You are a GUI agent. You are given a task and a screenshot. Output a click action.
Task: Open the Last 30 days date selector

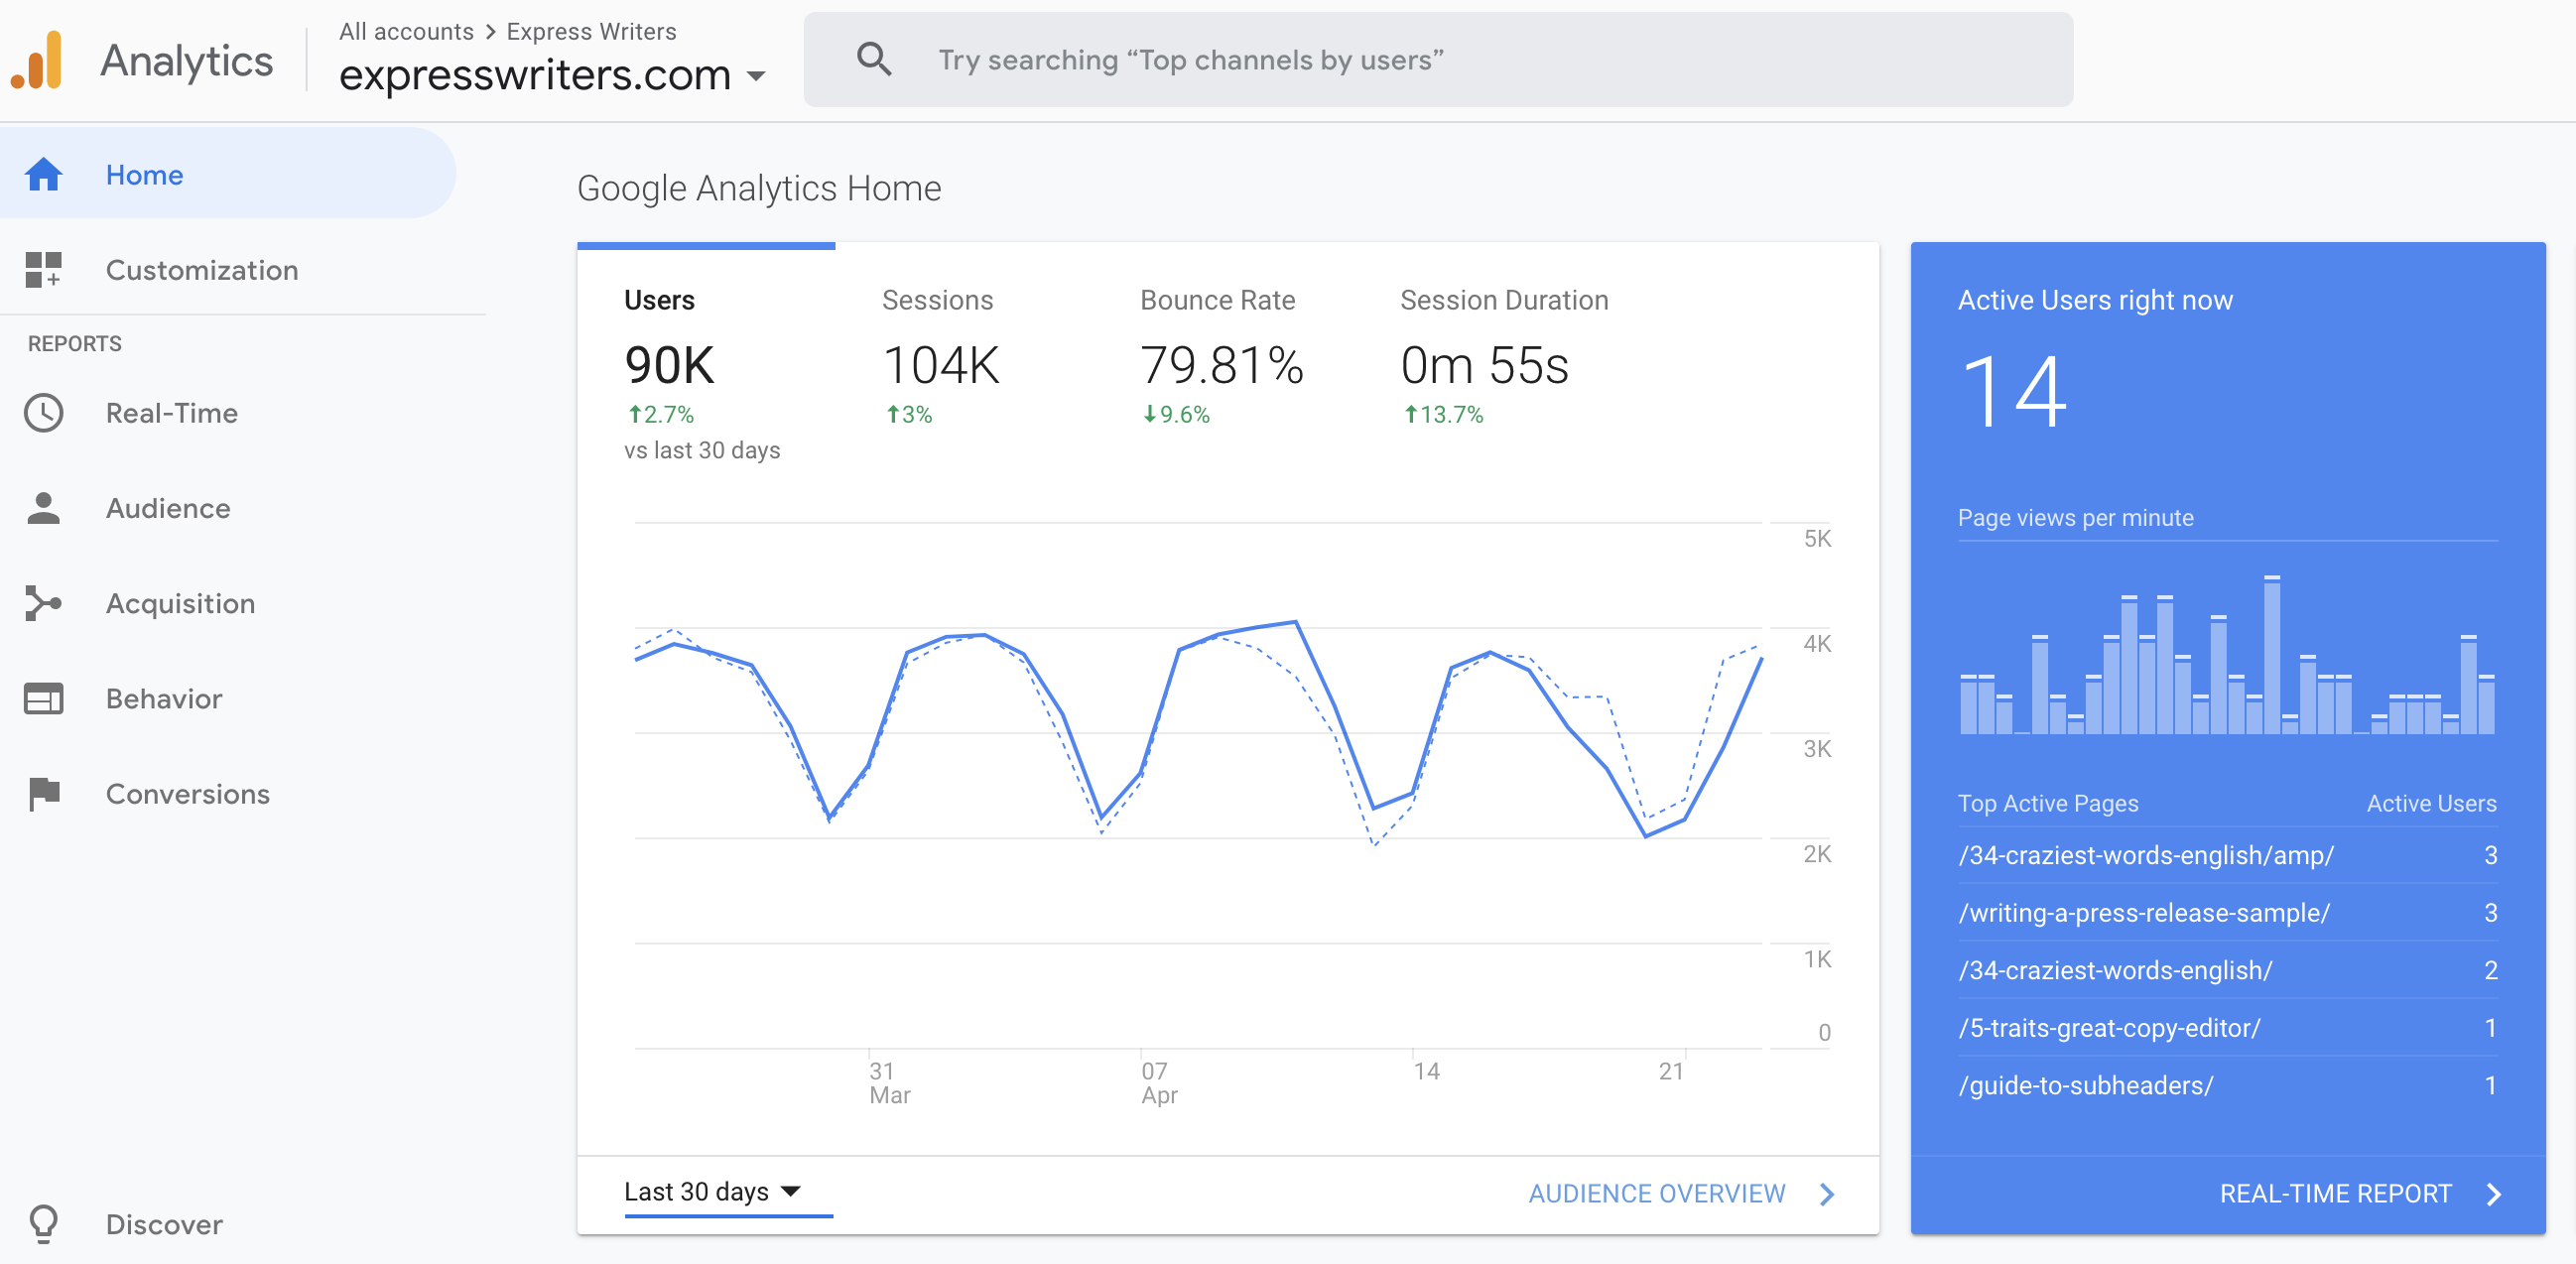pos(712,1191)
